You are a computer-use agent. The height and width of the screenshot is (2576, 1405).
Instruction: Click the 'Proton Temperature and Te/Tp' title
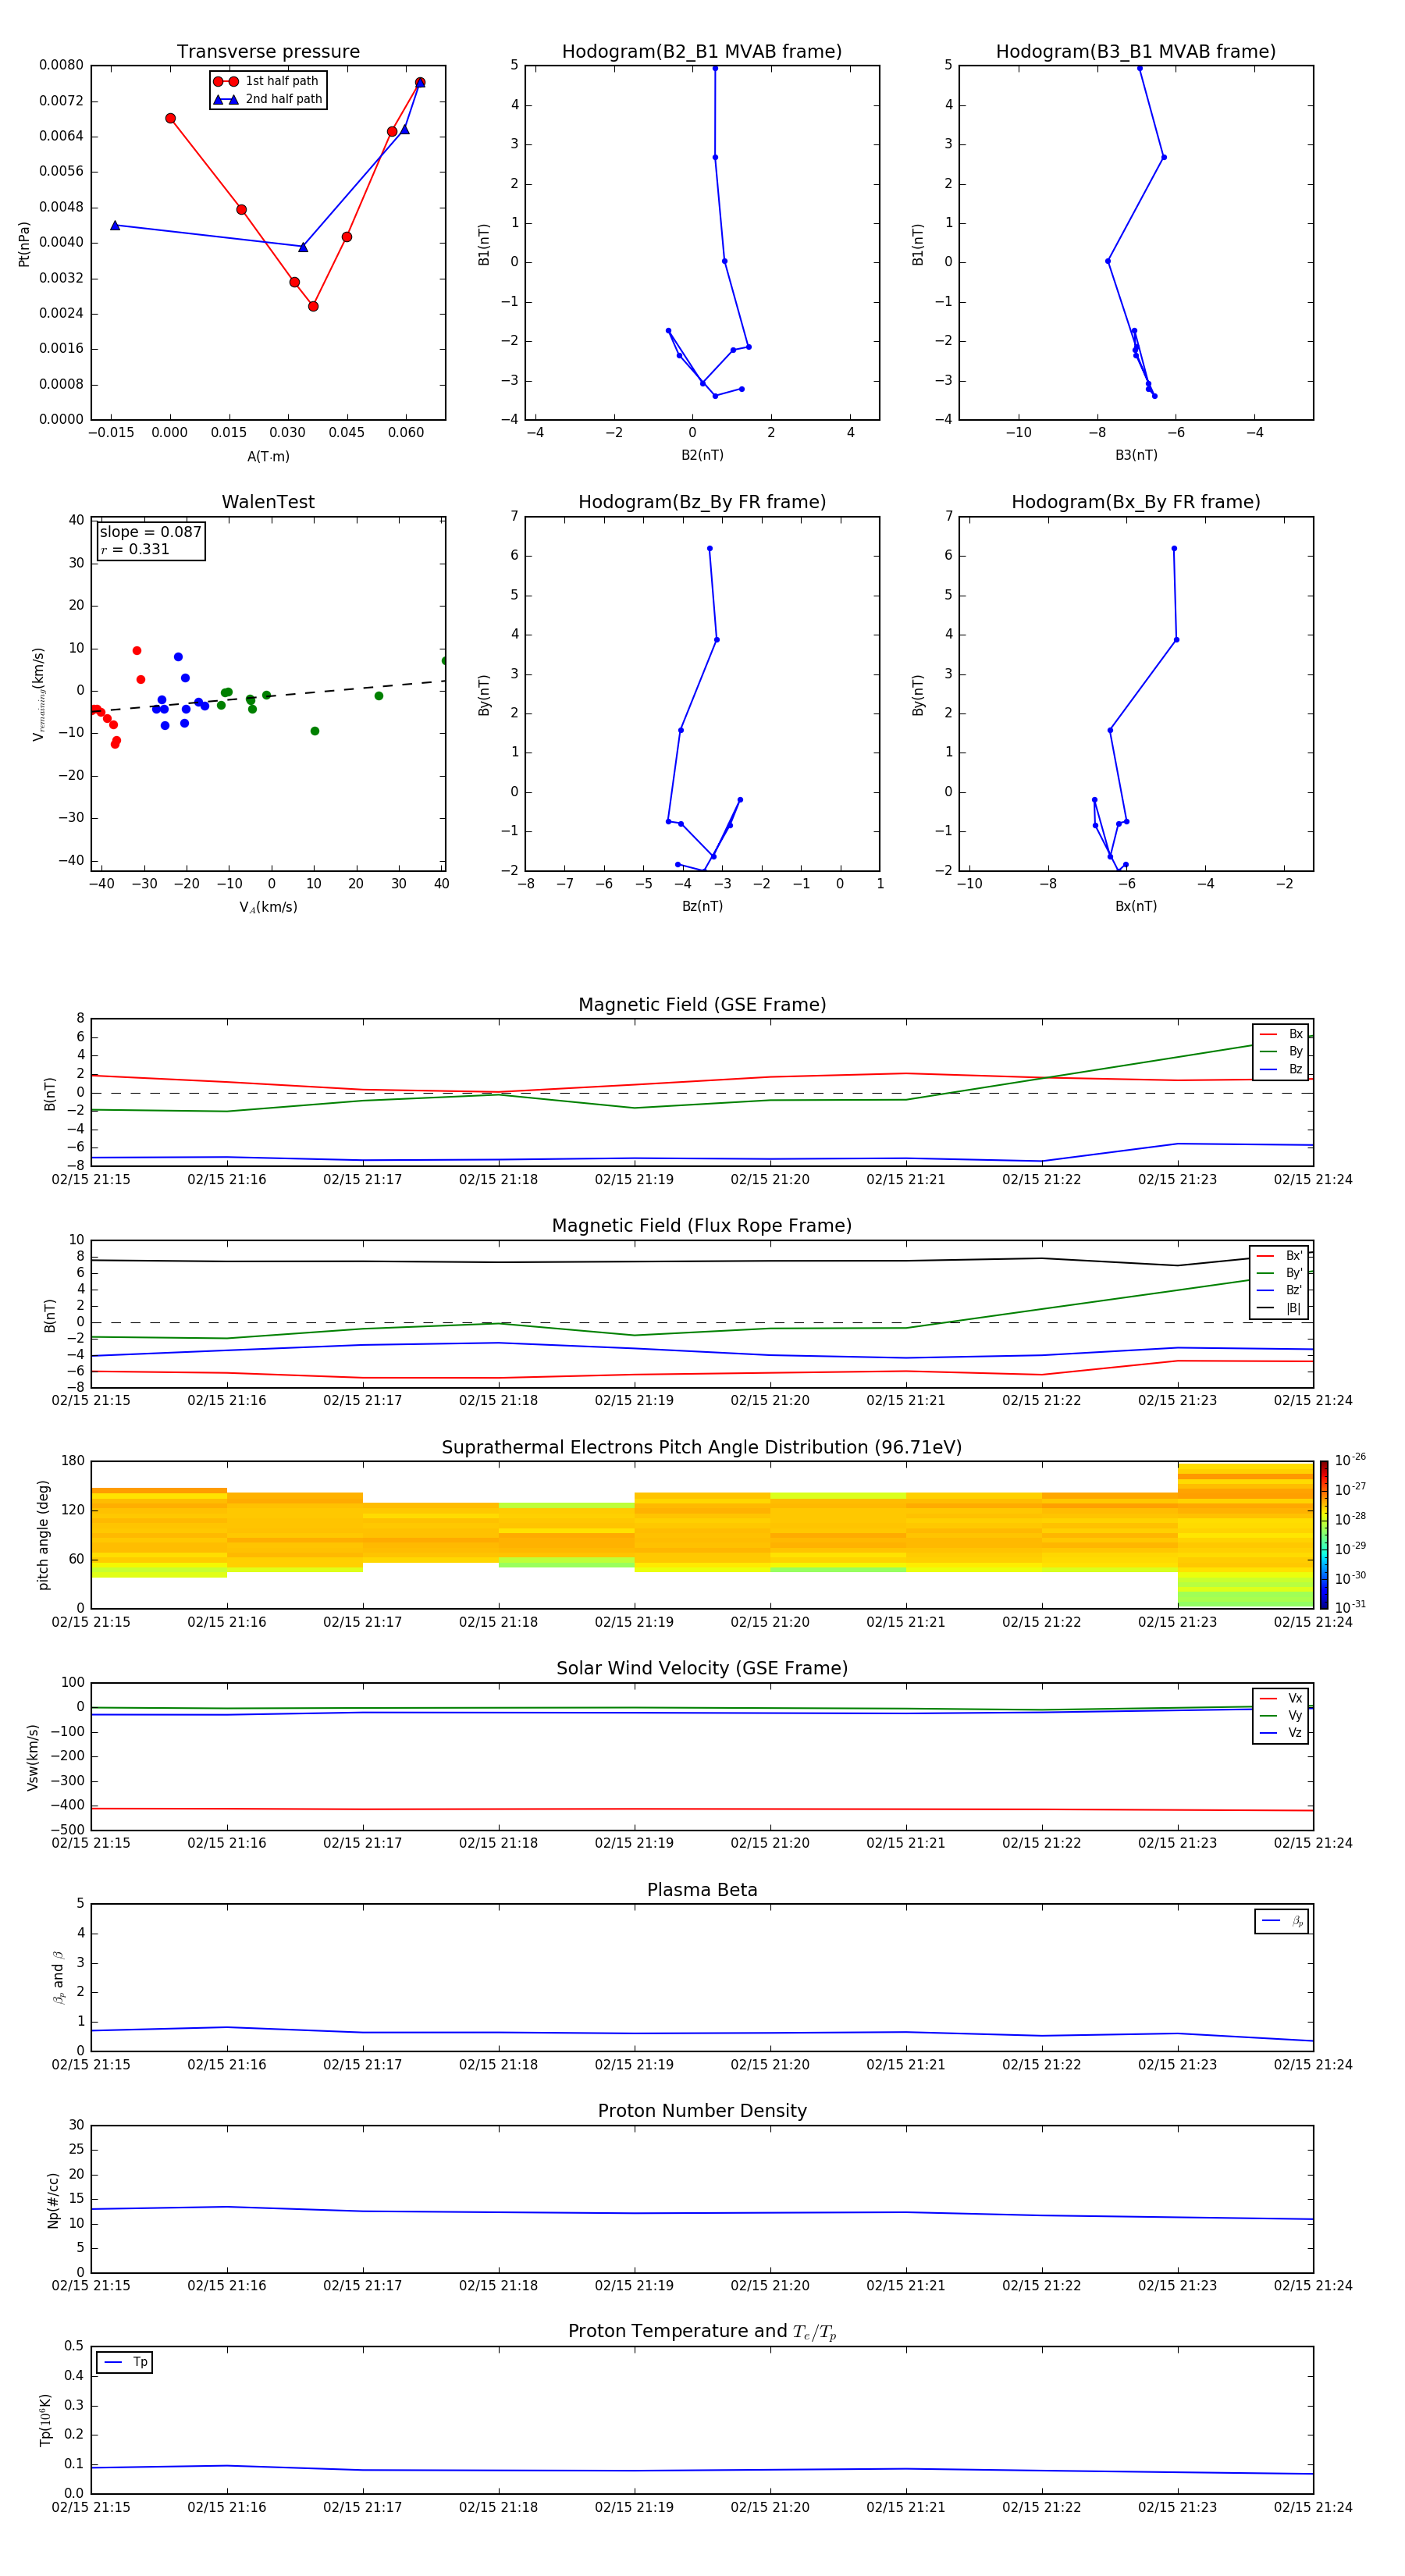702,2332
